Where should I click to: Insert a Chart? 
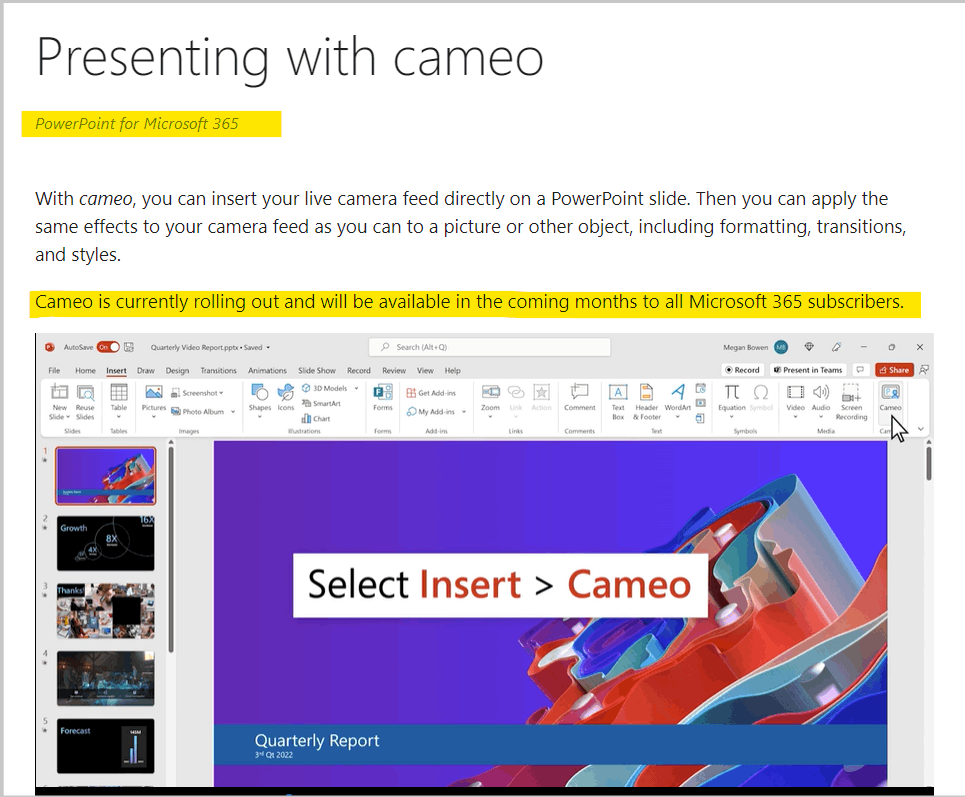point(316,418)
